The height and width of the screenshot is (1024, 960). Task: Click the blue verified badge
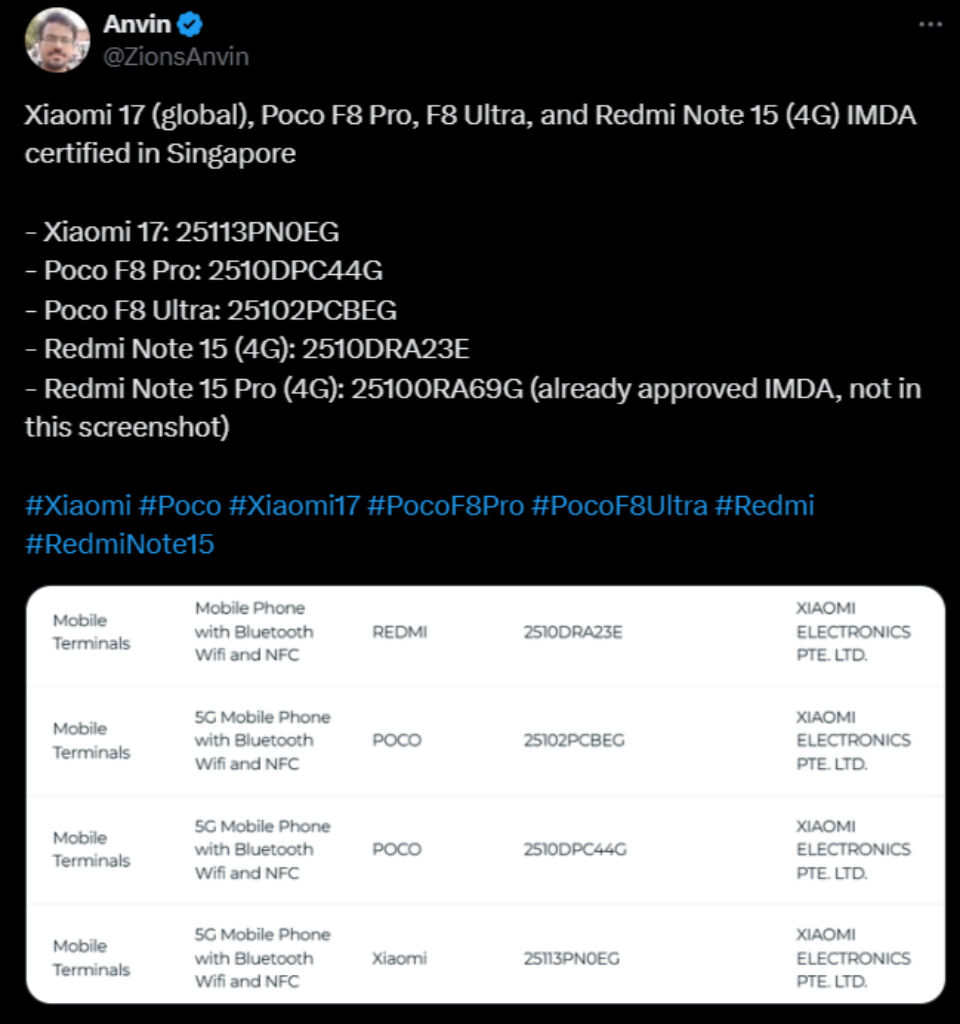click(x=191, y=24)
